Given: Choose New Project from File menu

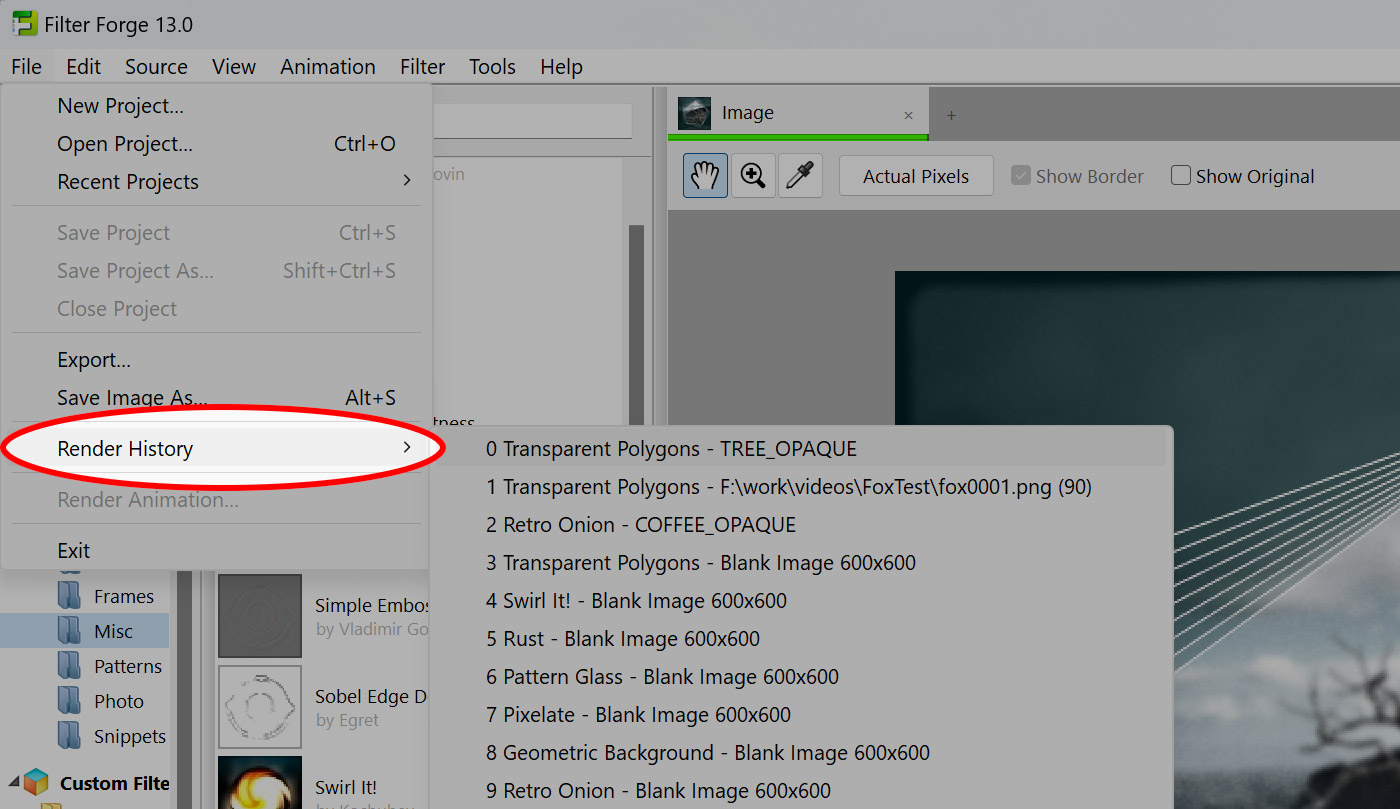Looking at the screenshot, I should (x=216, y=106).
